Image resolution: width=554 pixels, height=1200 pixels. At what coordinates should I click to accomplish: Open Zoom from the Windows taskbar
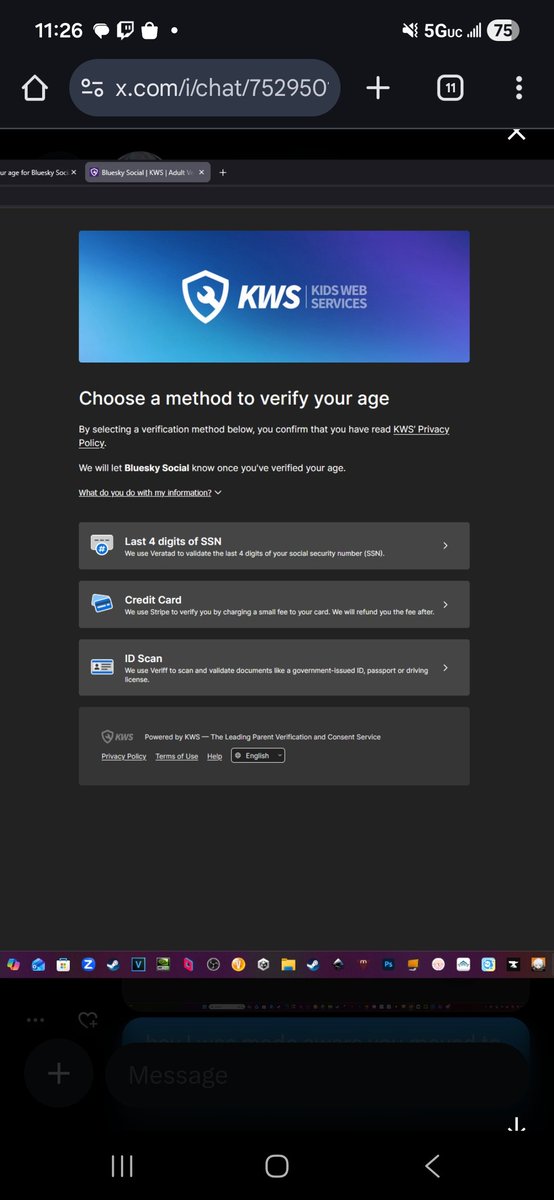point(88,965)
